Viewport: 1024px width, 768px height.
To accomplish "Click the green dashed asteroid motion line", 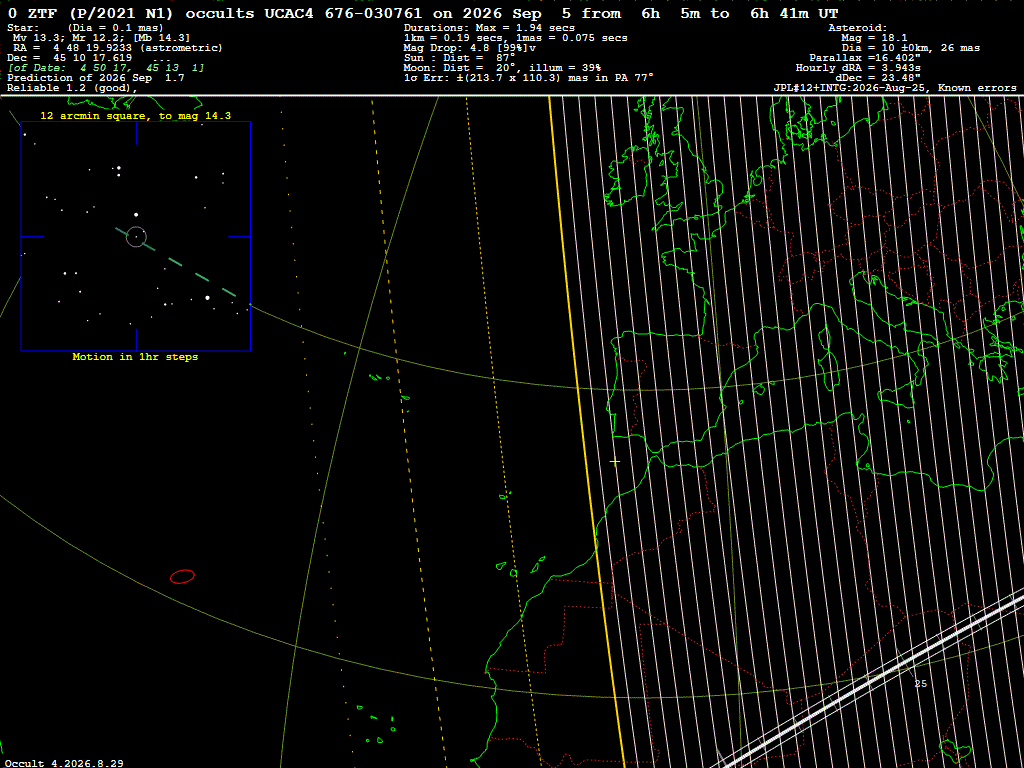I will pyautogui.click(x=176, y=263).
